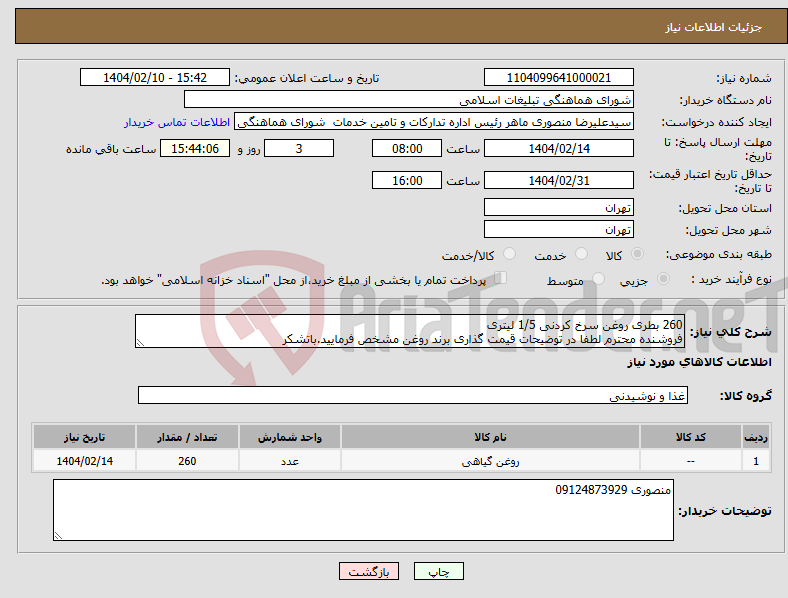Click the اطلاعات کالاهای مورد نیاز heading

[699, 362]
